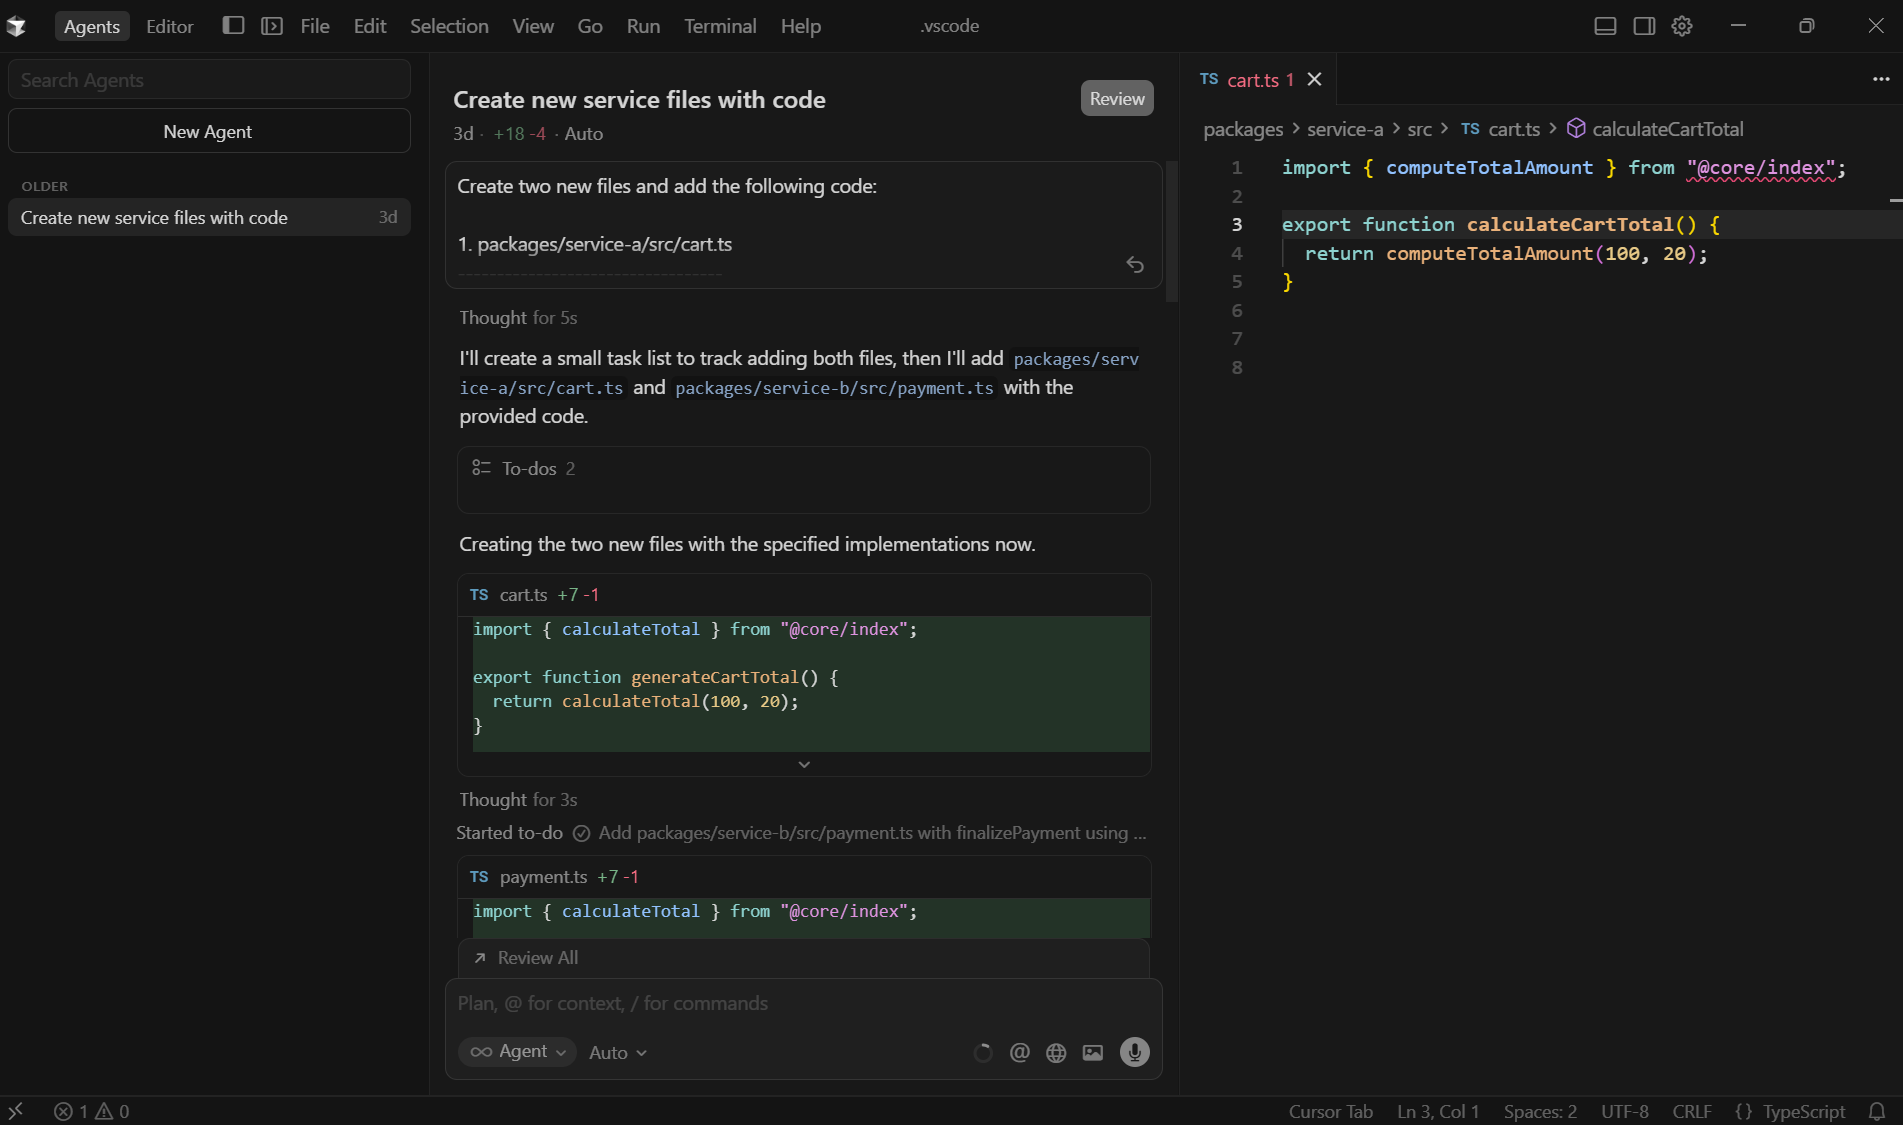Click the notifications bell in the status bar
Viewport: 1903px width, 1125px height.
1876,1111
